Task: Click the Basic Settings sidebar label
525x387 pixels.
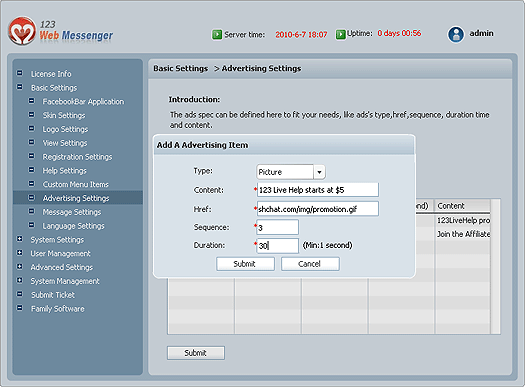Action: (x=54, y=88)
